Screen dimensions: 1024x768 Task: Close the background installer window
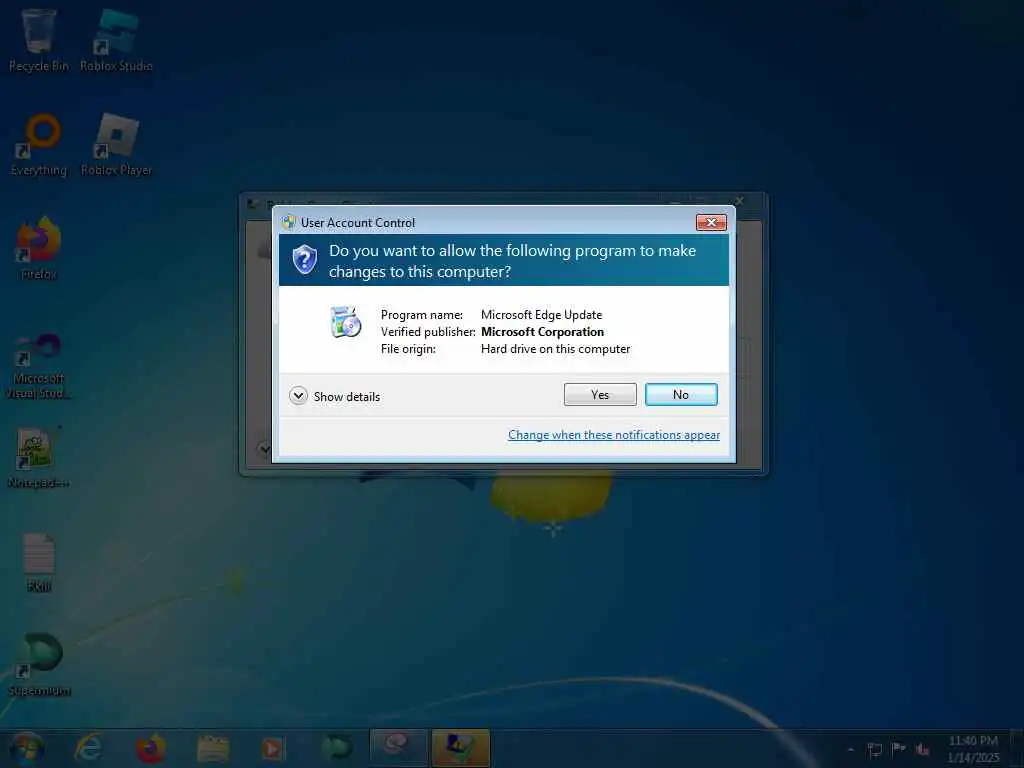[739, 201]
